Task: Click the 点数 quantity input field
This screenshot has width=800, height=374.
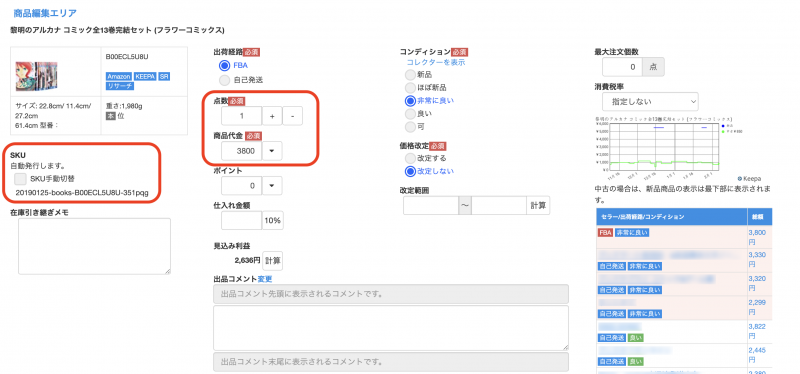Action: [x=241, y=116]
